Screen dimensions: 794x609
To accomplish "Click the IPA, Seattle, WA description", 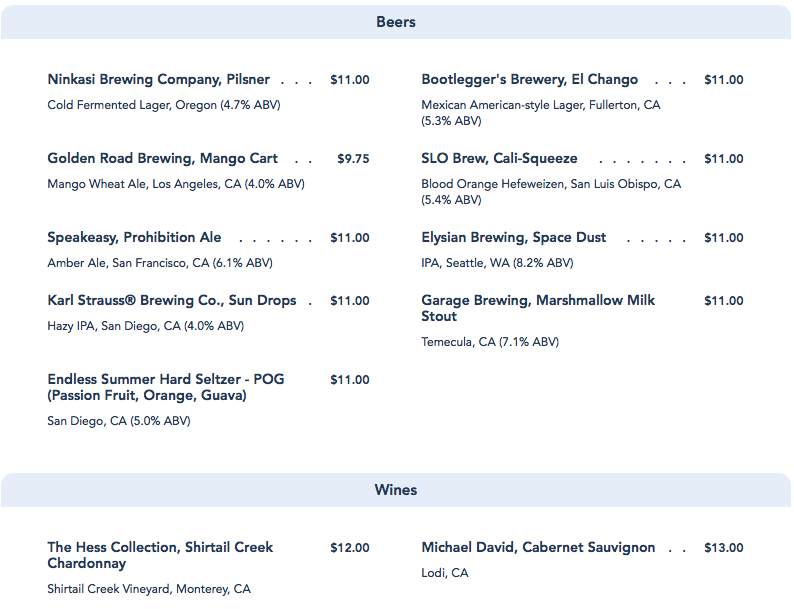I will (x=497, y=264).
